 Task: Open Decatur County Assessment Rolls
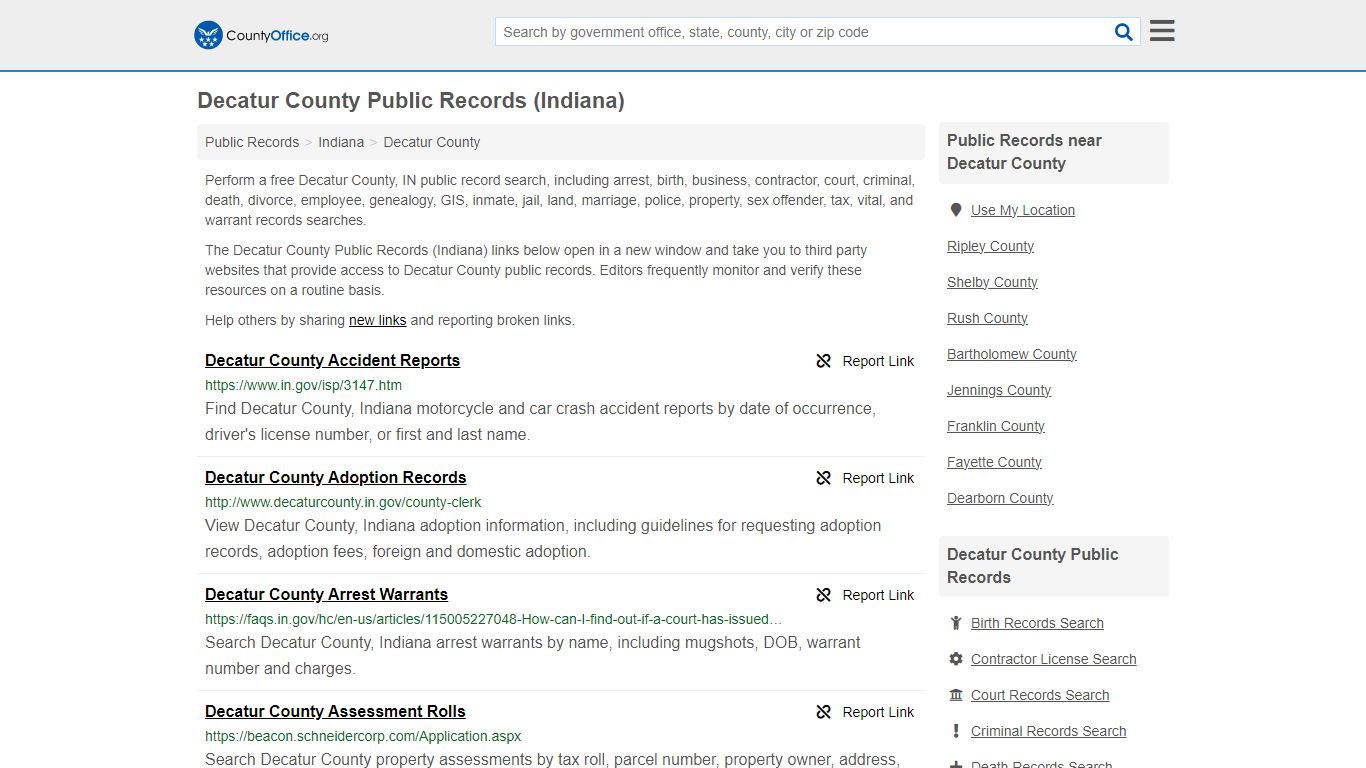tap(335, 711)
